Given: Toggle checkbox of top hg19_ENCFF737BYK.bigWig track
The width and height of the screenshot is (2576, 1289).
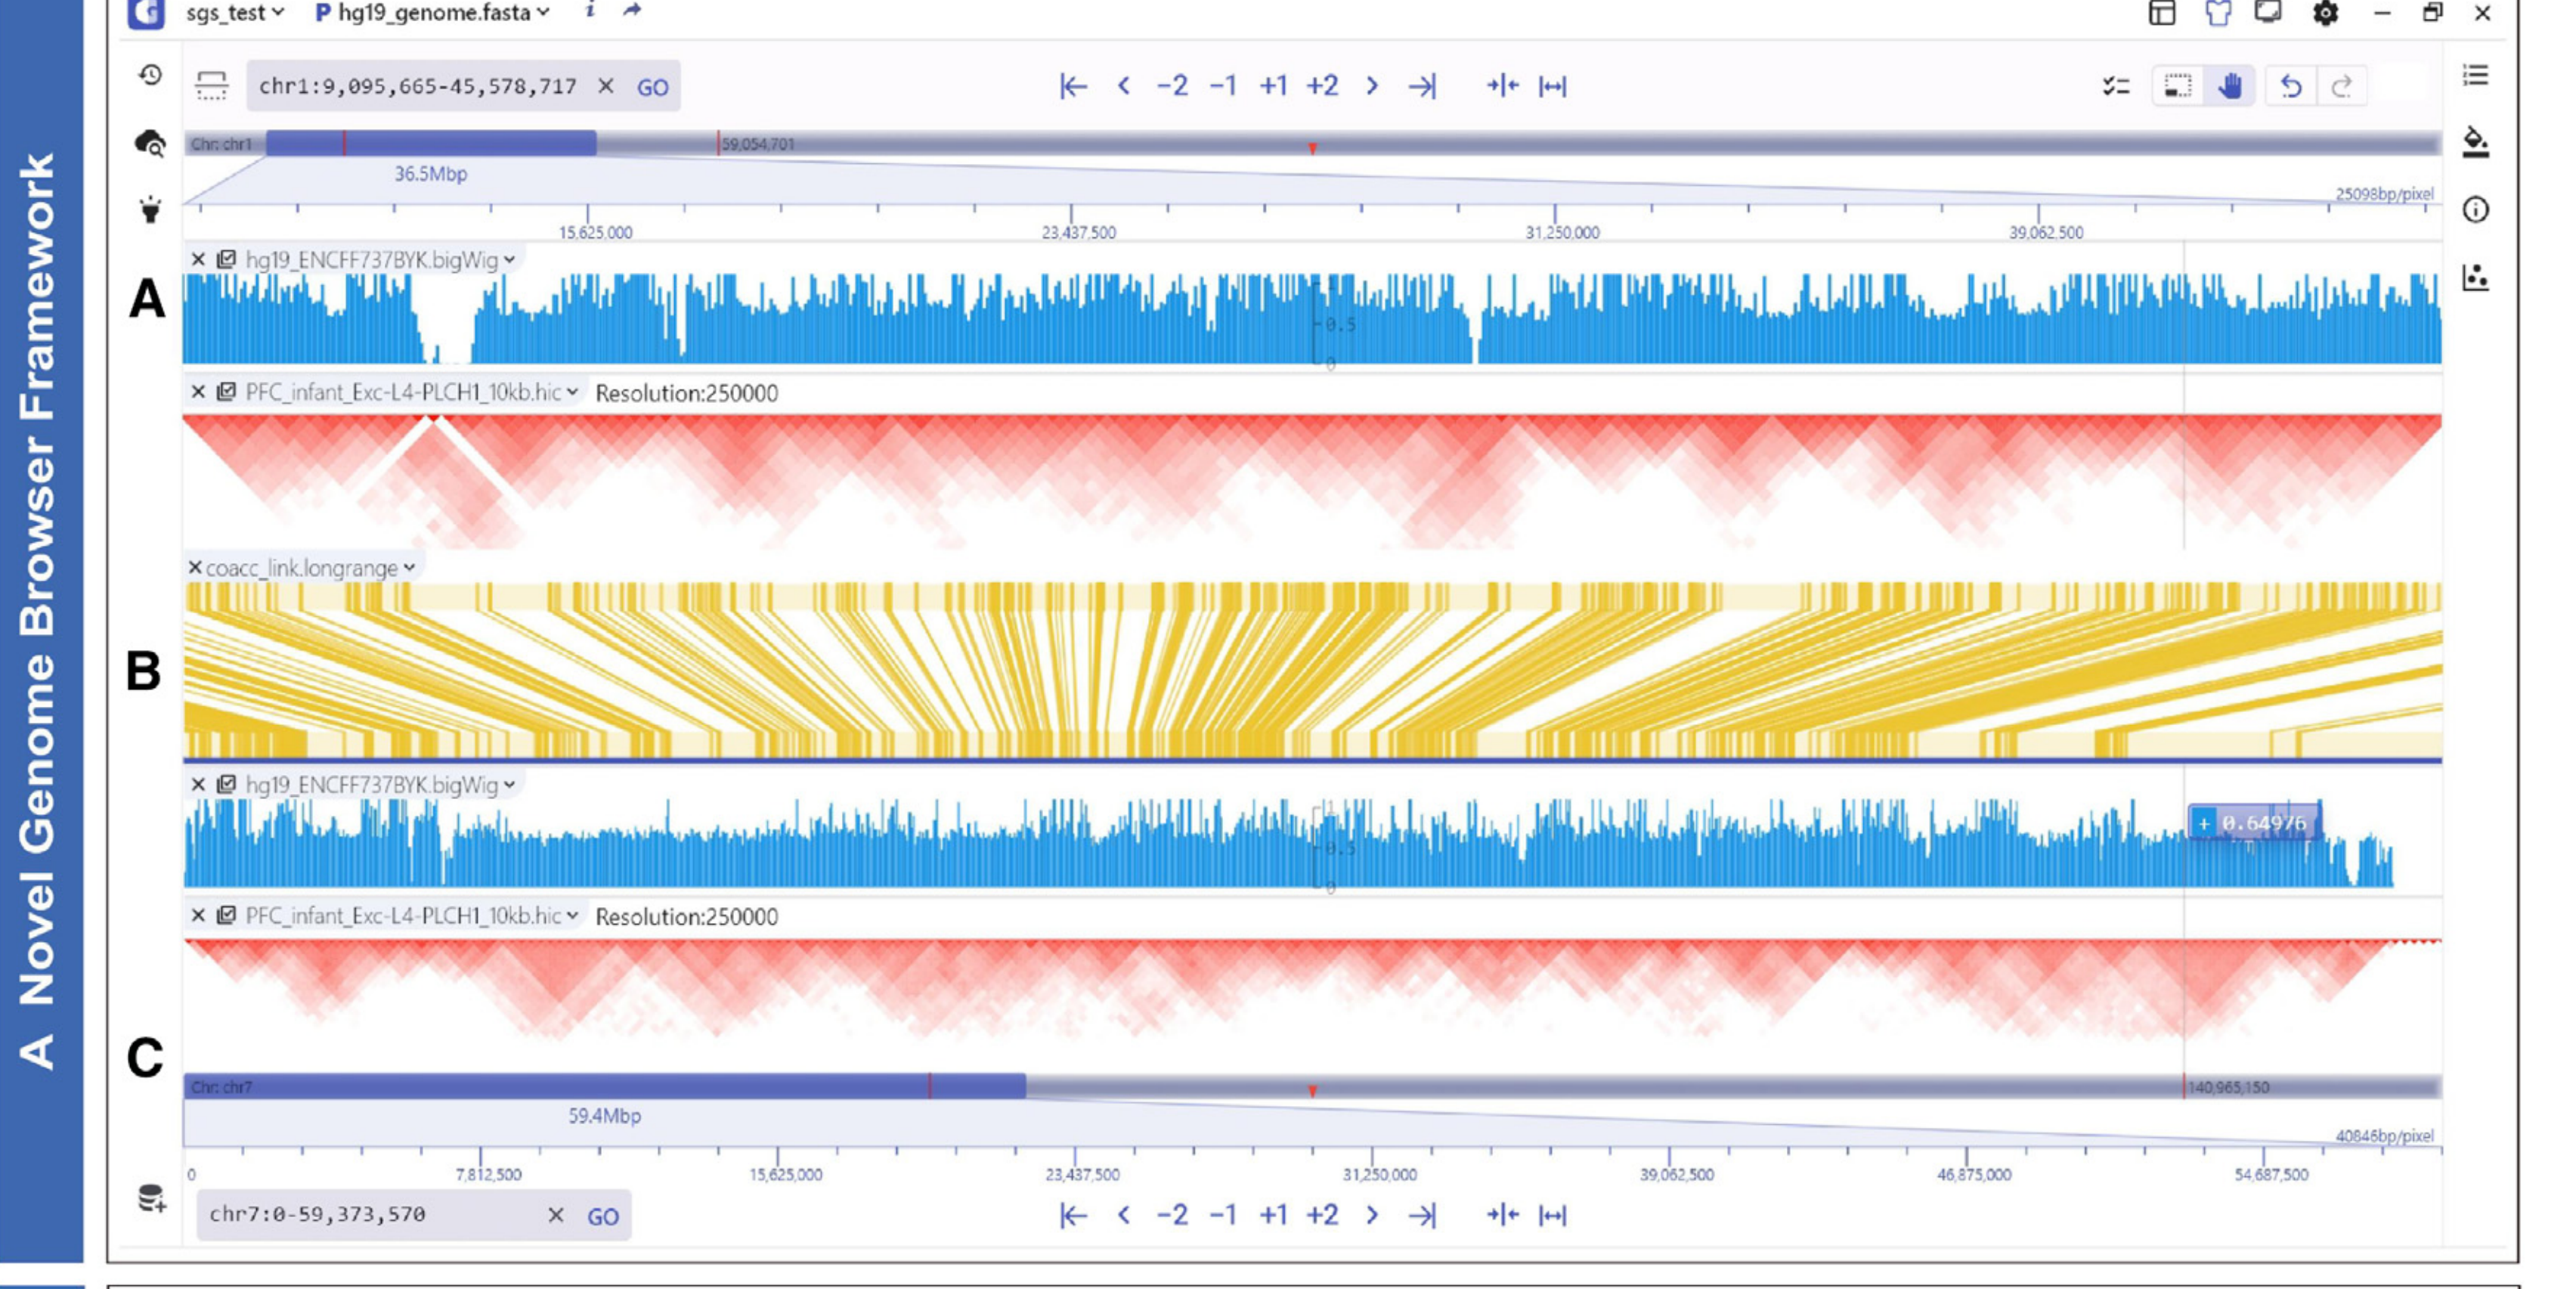Looking at the screenshot, I should (x=227, y=260).
